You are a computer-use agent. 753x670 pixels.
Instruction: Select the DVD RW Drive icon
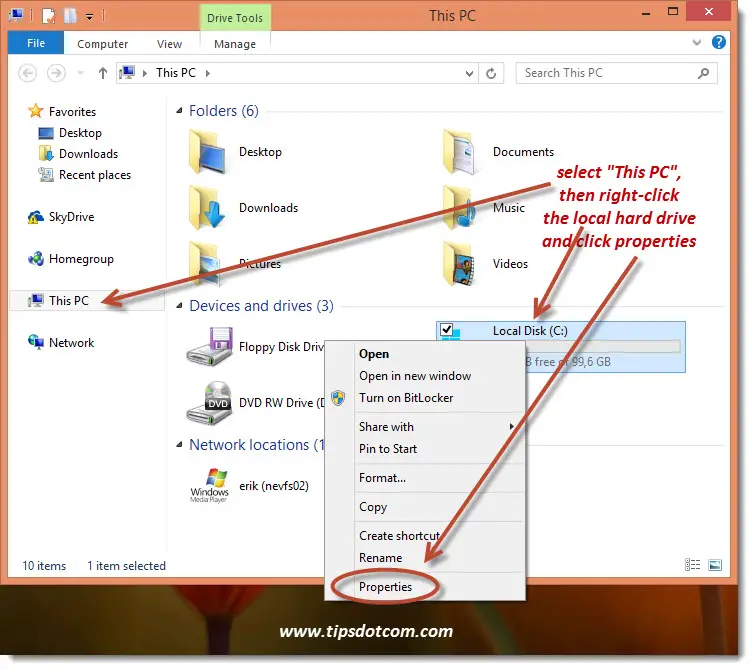click(210, 403)
